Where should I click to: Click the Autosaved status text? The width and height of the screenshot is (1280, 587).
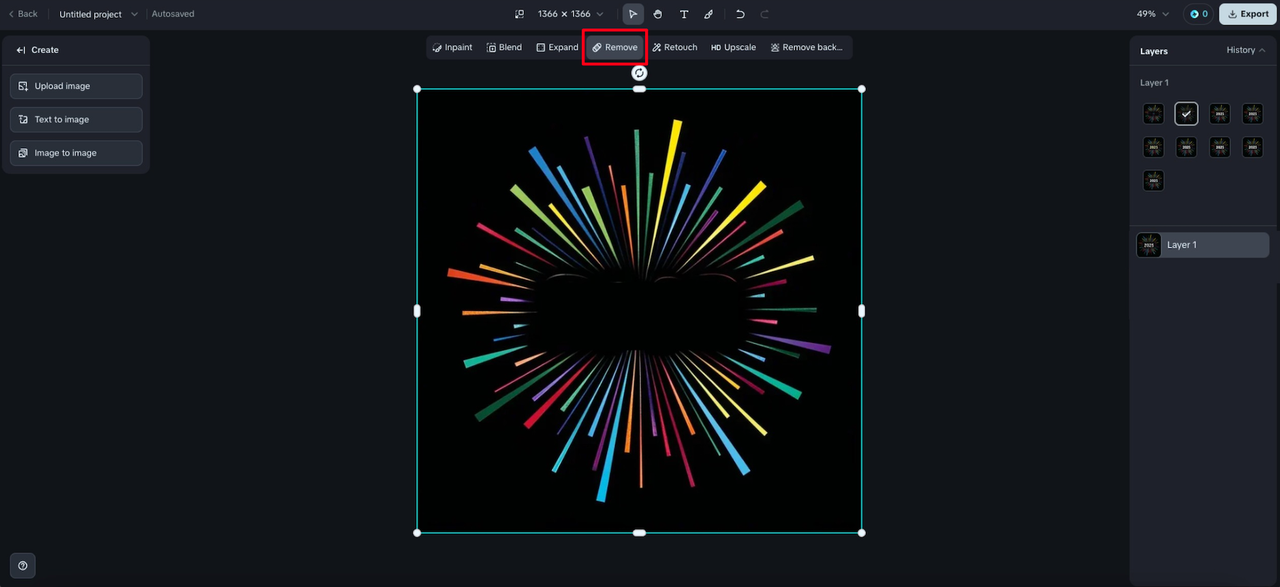tap(173, 14)
